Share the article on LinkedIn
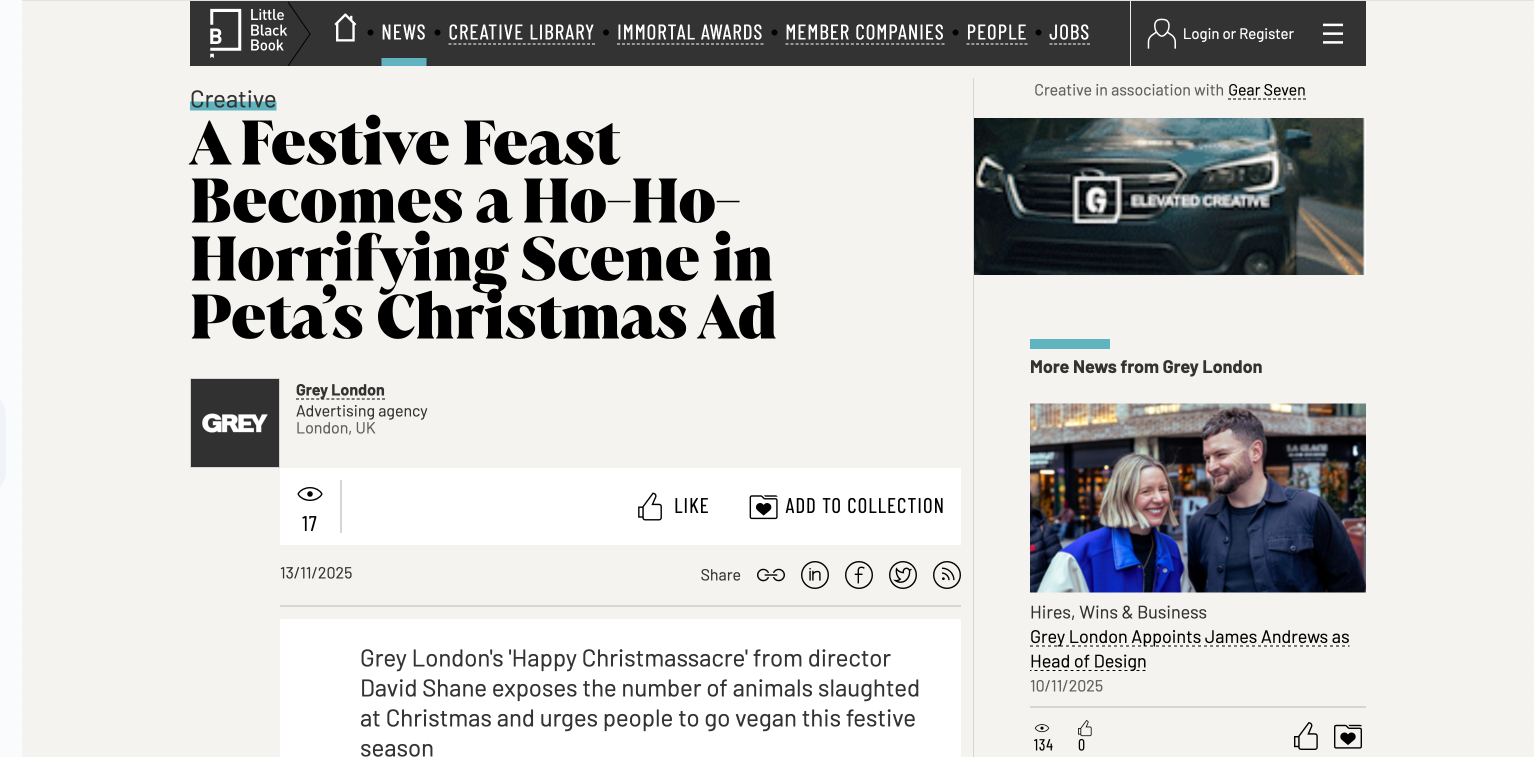This screenshot has height=757, width=1534. click(x=814, y=575)
